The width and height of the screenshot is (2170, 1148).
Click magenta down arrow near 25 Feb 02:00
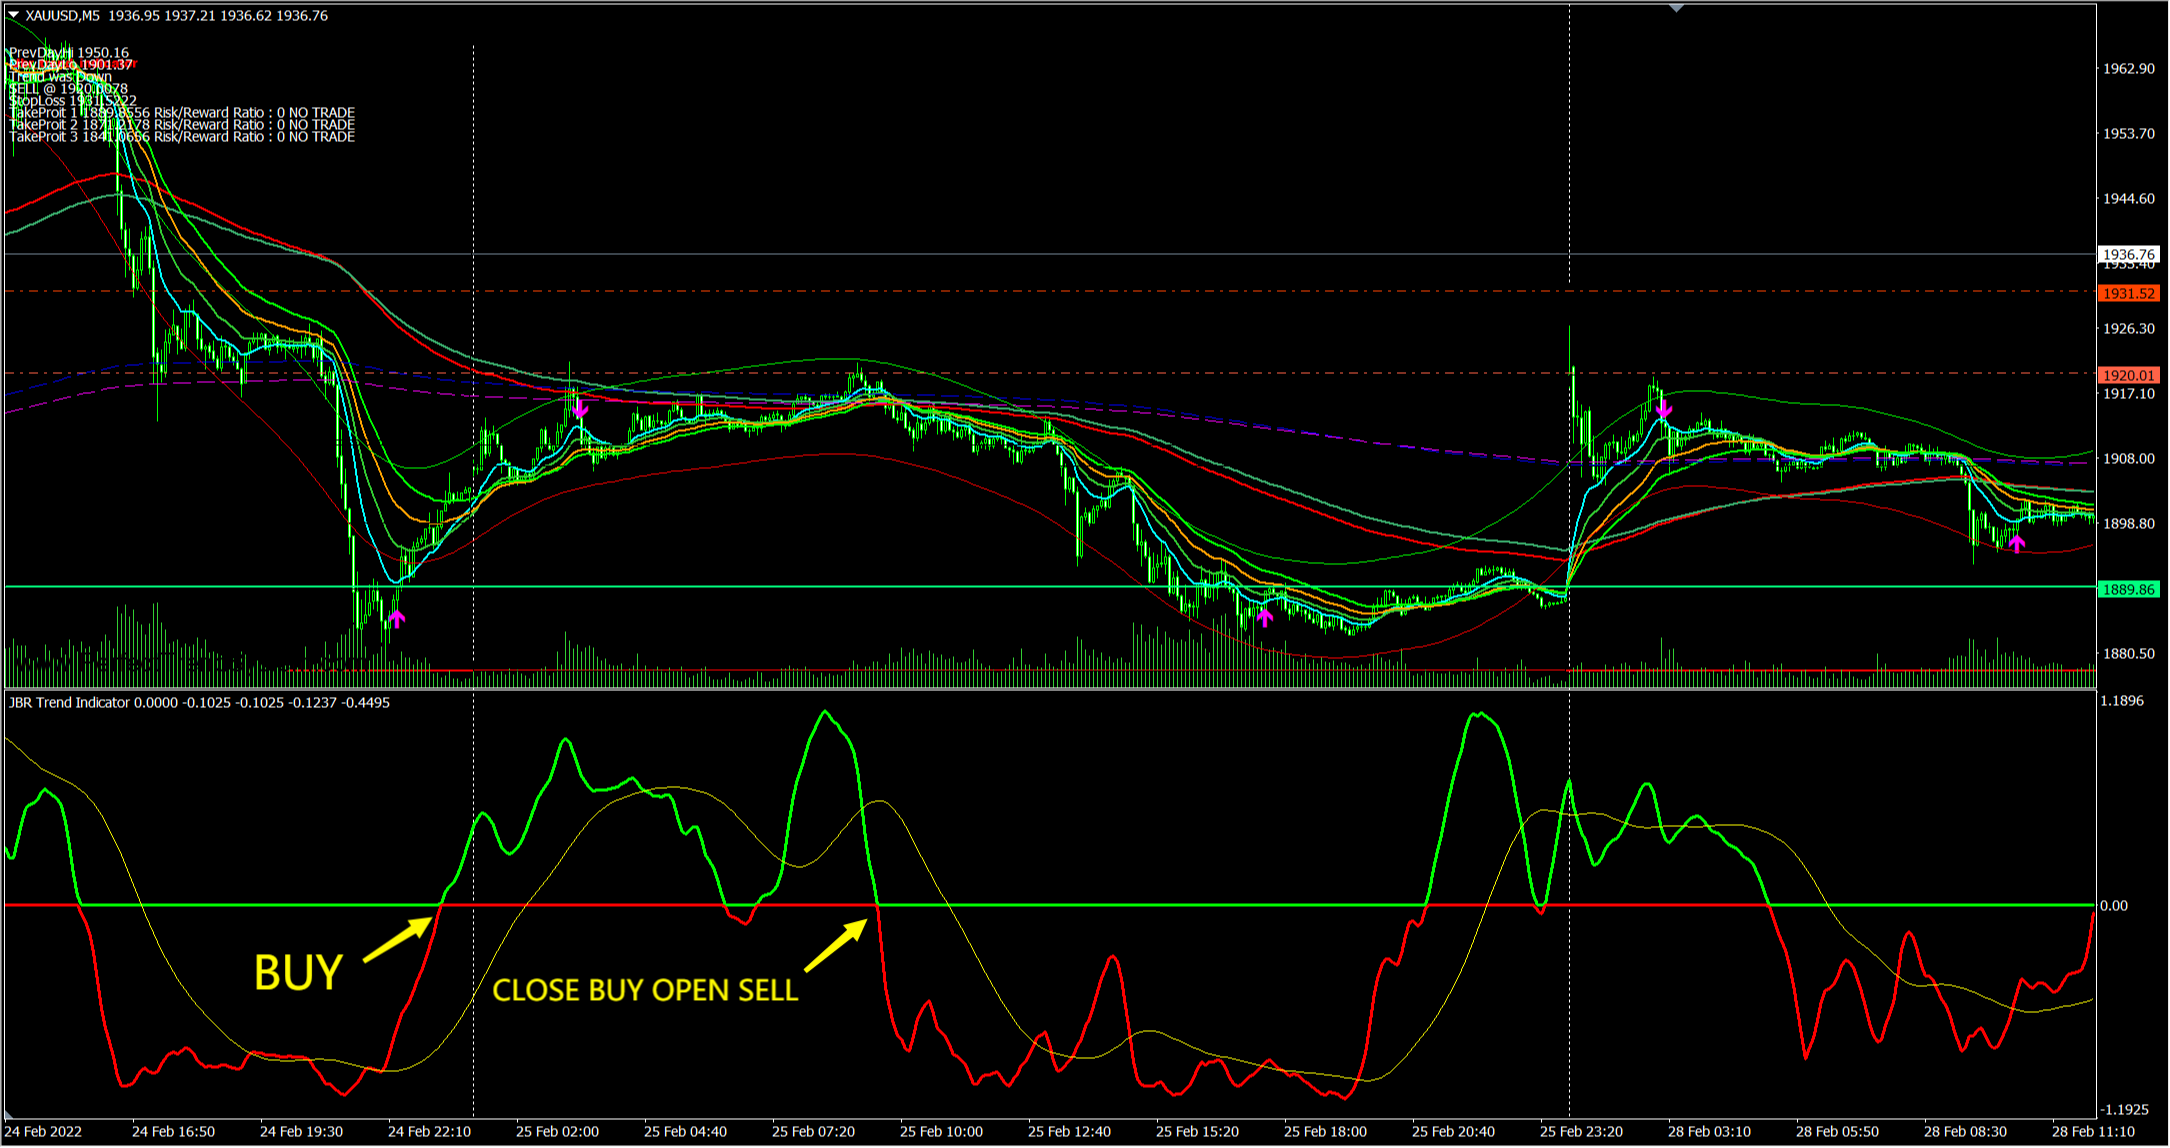coord(580,409)
